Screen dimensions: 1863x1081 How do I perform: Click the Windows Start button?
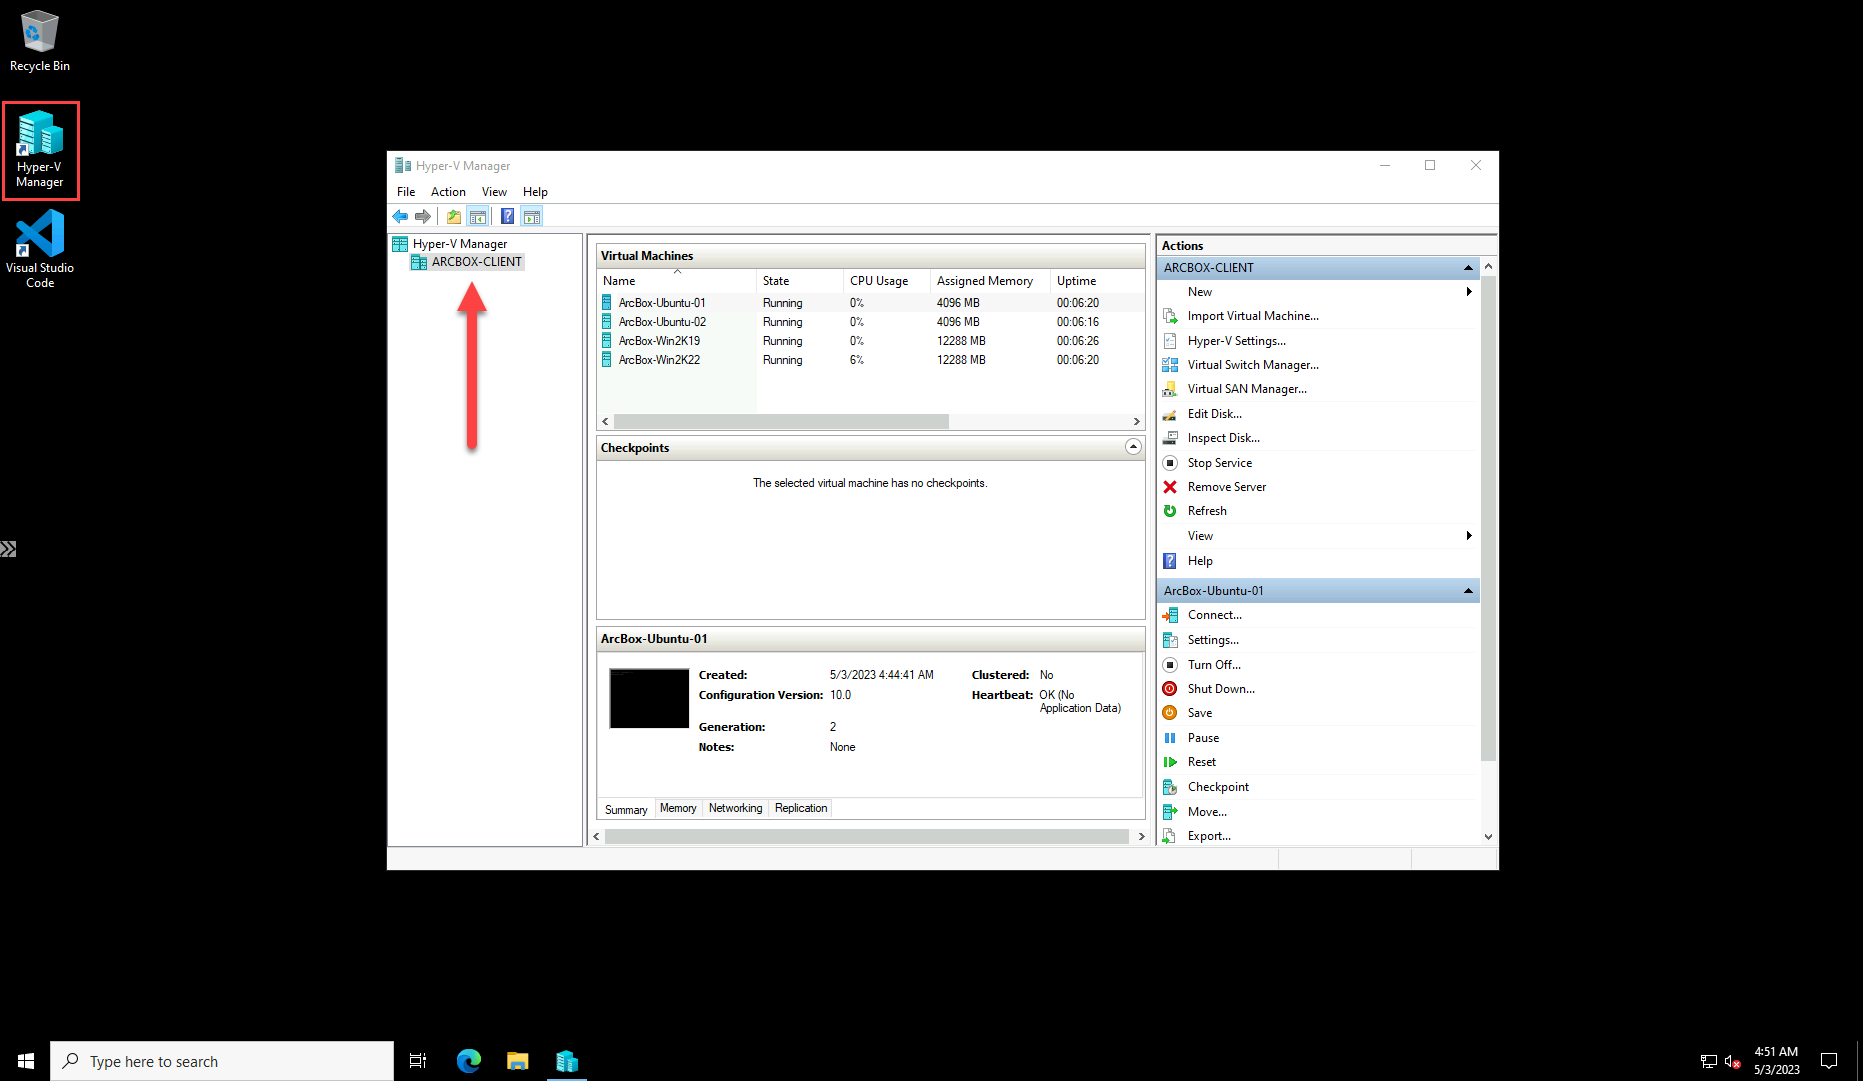[25, 1061]
